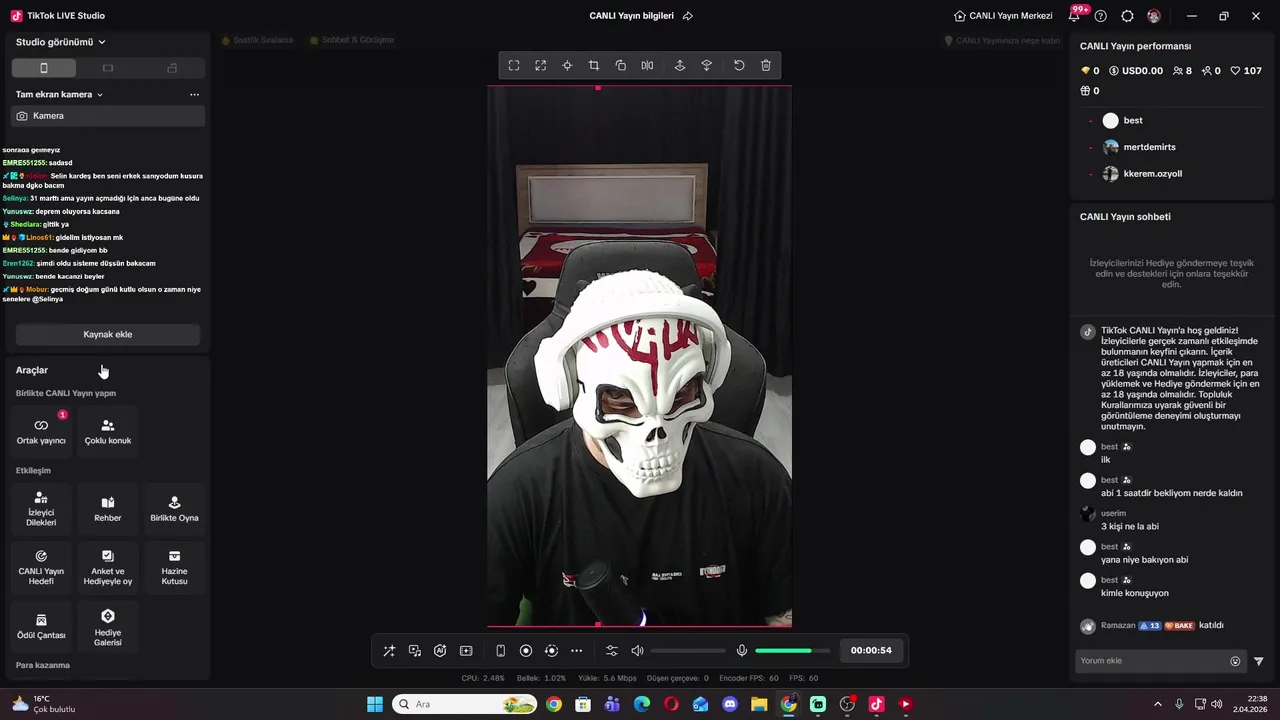
Task: Select the portrait phone layout button
Action: [x=44, y=68]
